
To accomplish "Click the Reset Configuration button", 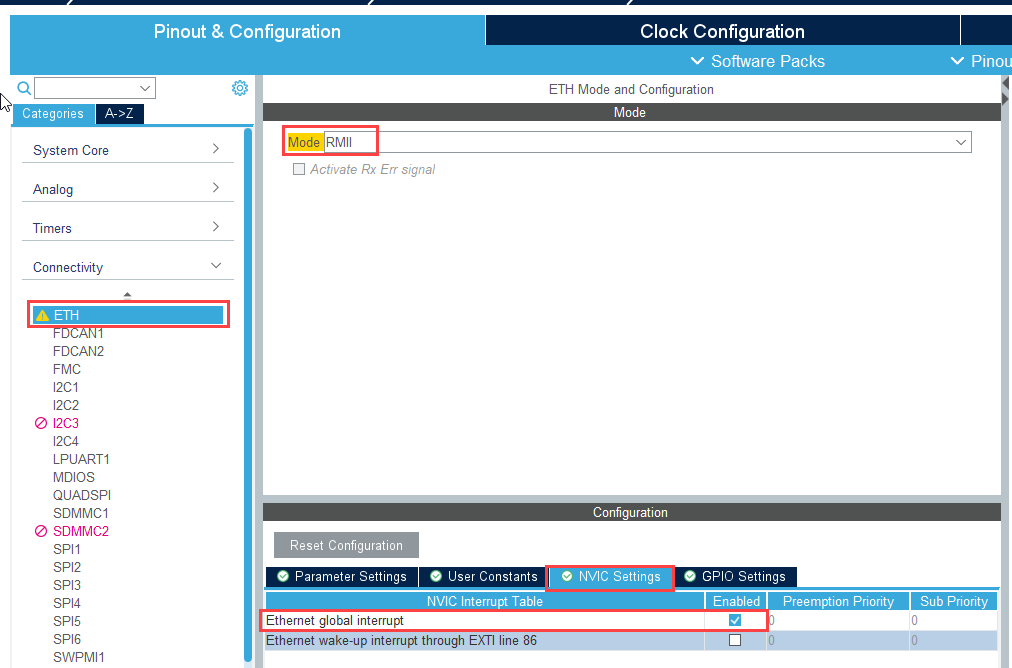I will coord(346,545).
